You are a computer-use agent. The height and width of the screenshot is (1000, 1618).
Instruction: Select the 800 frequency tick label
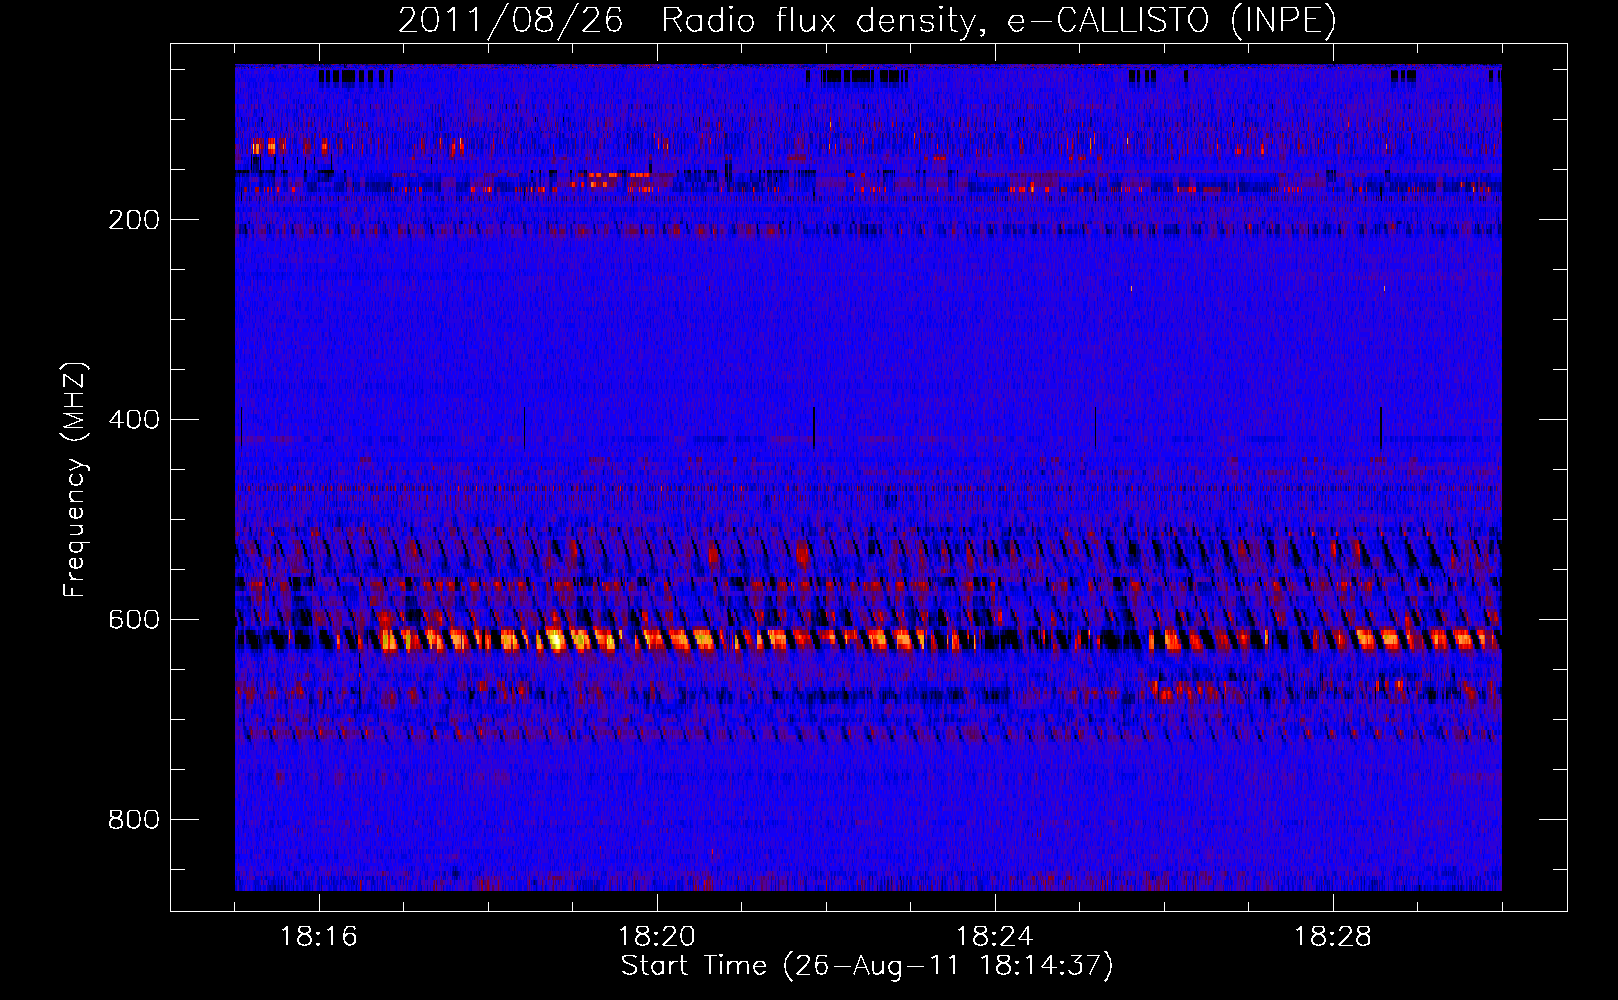click(x=134, y=820)
